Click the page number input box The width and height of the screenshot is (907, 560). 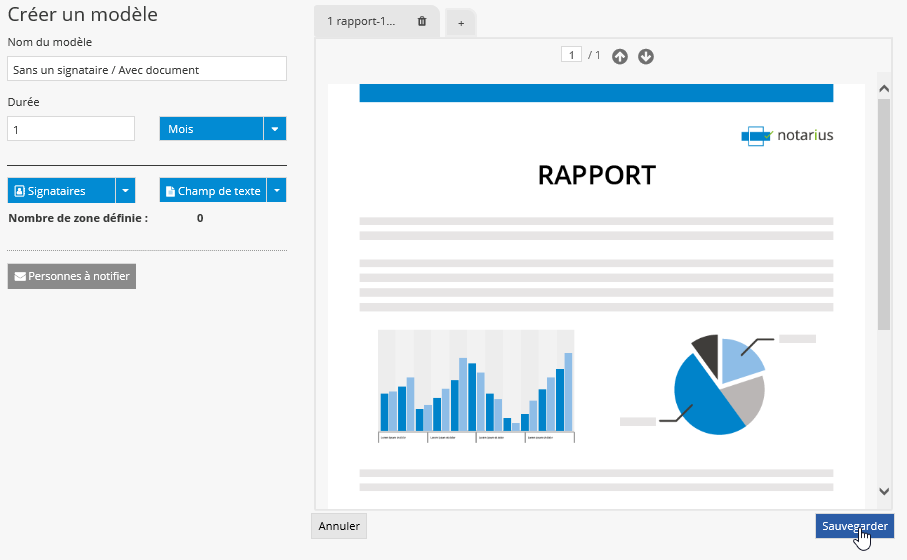(x=571, y=55)
